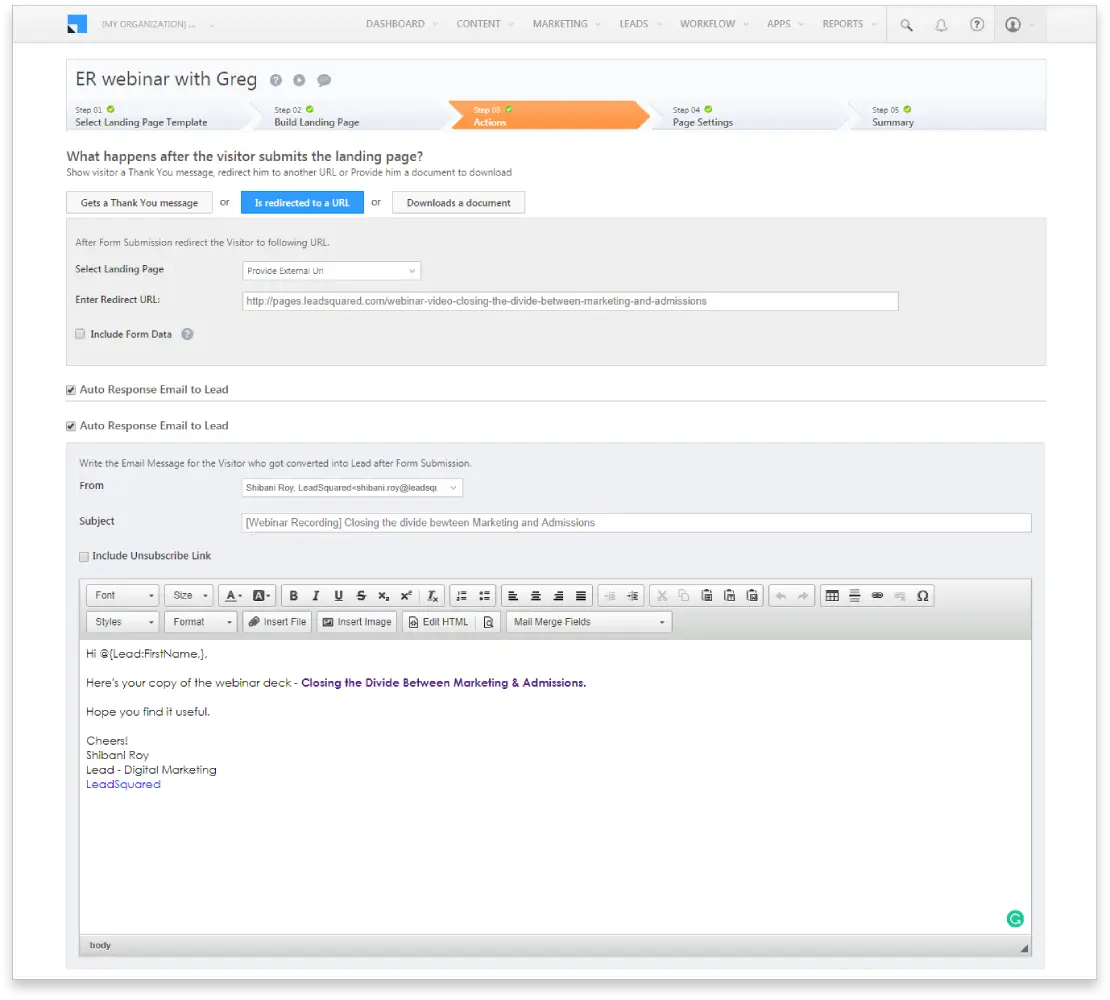Align text left
The image size is (1110, 1000).
point(513,596)
